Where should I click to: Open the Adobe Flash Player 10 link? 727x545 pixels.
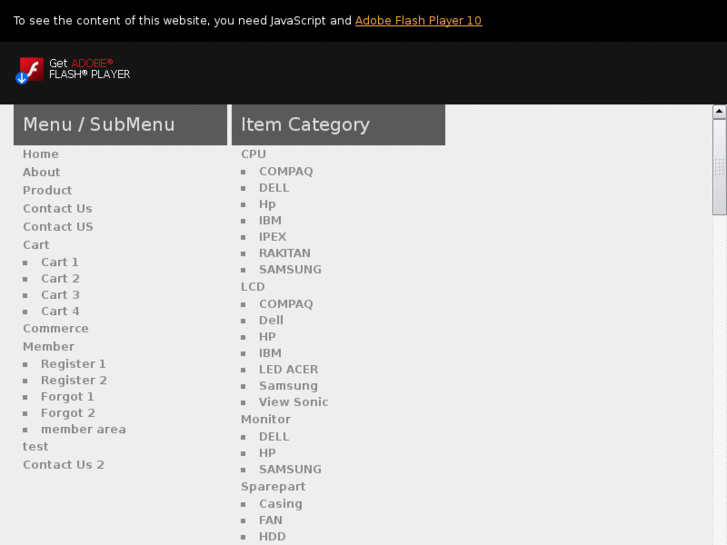coord(418,20)
